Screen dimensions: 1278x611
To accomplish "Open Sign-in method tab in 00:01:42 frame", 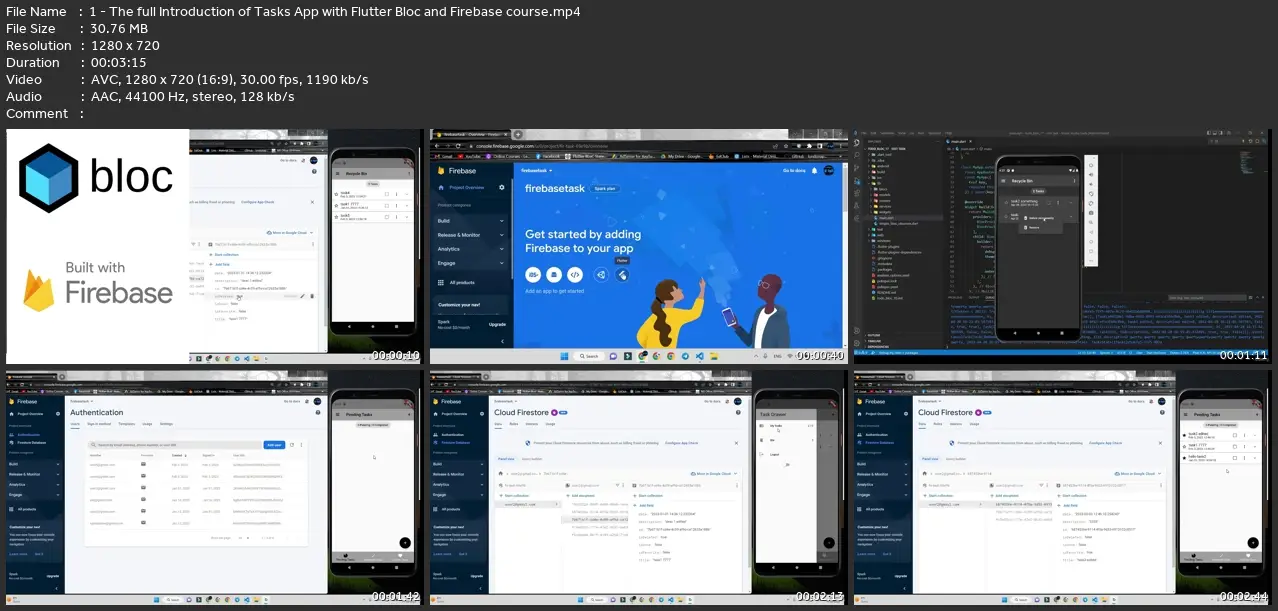I will (x=99, y=423).
